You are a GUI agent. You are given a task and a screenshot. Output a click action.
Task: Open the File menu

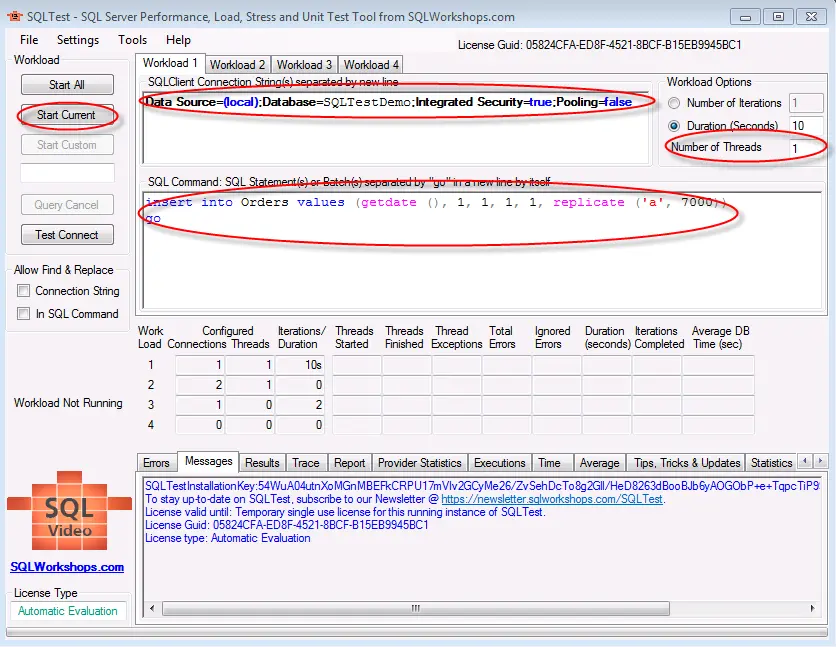(29, 40)
